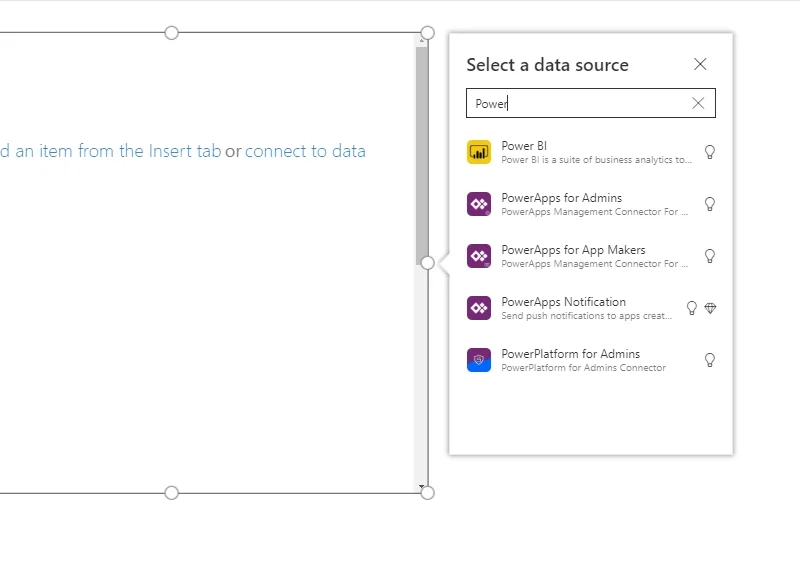Click the Power BI description text
The width and height of the screenshot is (800, 574).
pos(596,160)
